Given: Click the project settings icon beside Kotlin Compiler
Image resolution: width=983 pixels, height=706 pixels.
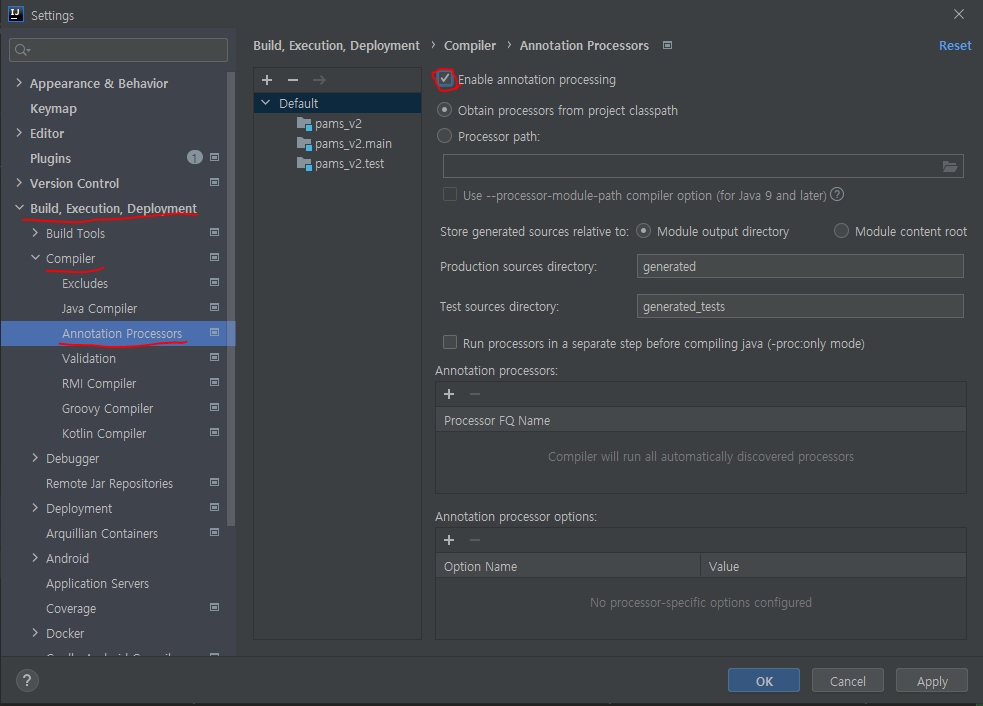Looking at the screenshot, I should 214,433.
